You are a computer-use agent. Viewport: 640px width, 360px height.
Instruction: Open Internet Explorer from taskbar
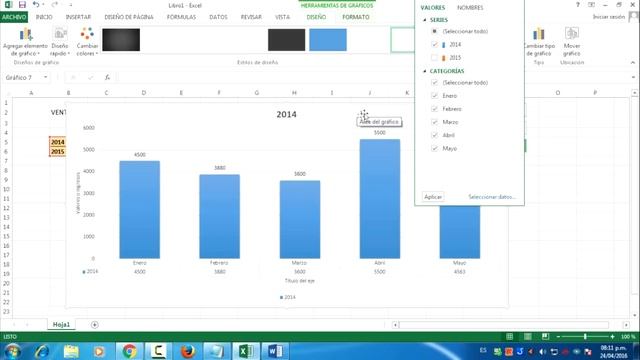(x=42, y=351)
